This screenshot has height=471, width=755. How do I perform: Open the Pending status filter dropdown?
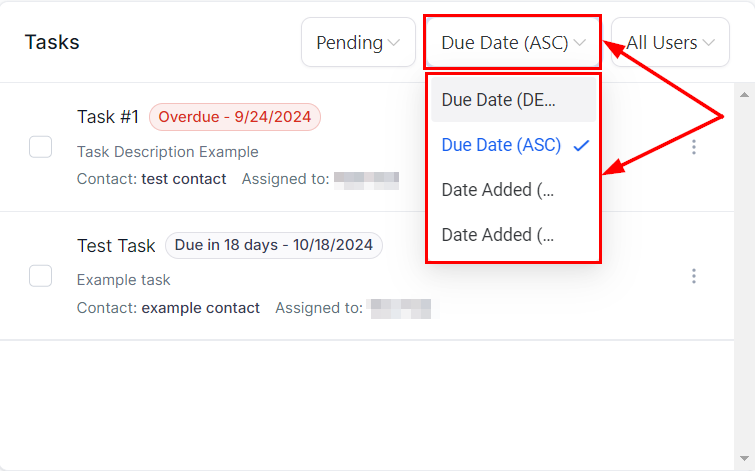coord(358,43)
